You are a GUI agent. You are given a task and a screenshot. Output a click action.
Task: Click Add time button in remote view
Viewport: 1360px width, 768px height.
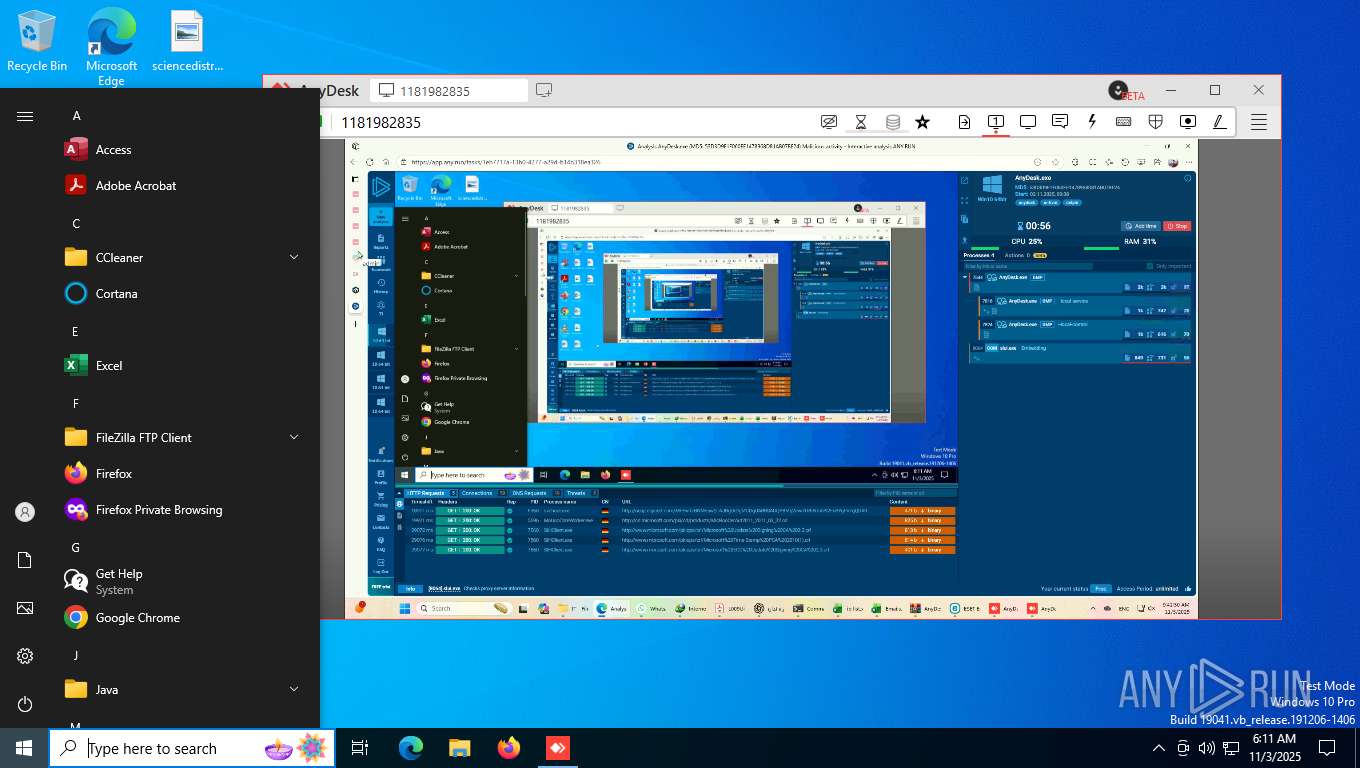pos(1140,226)
